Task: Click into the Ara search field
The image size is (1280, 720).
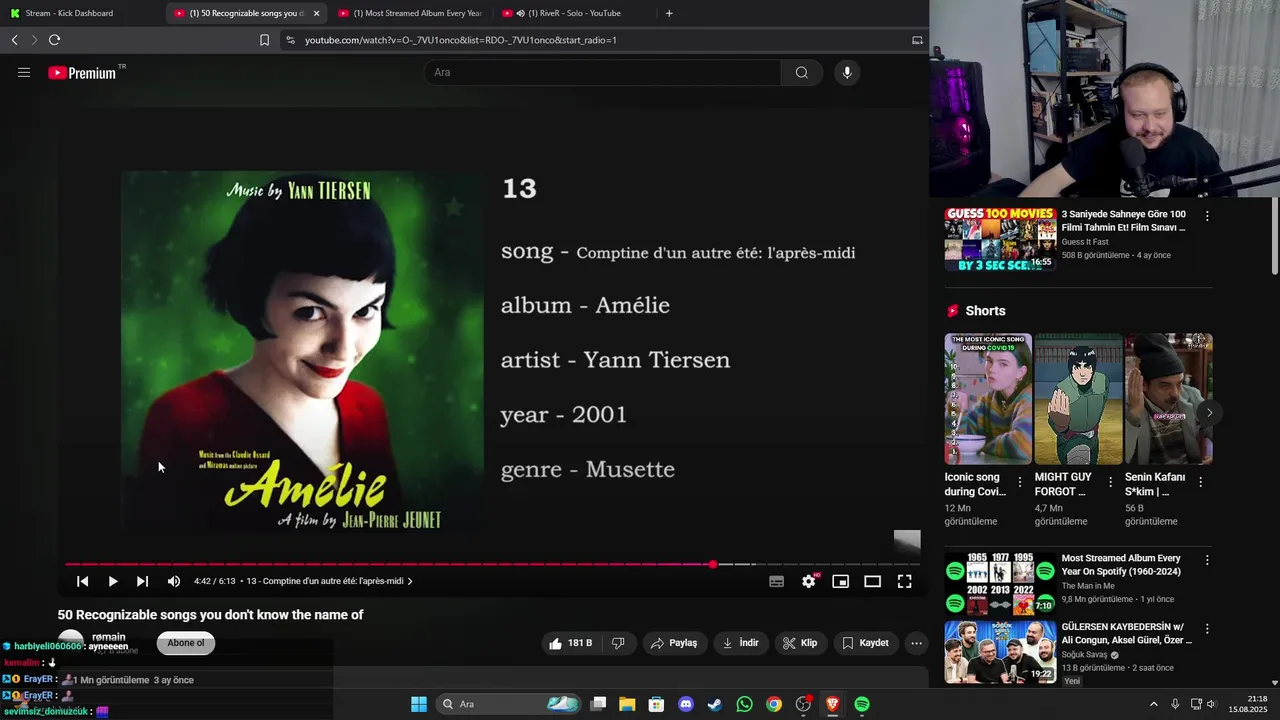Action: click(602, 72)
